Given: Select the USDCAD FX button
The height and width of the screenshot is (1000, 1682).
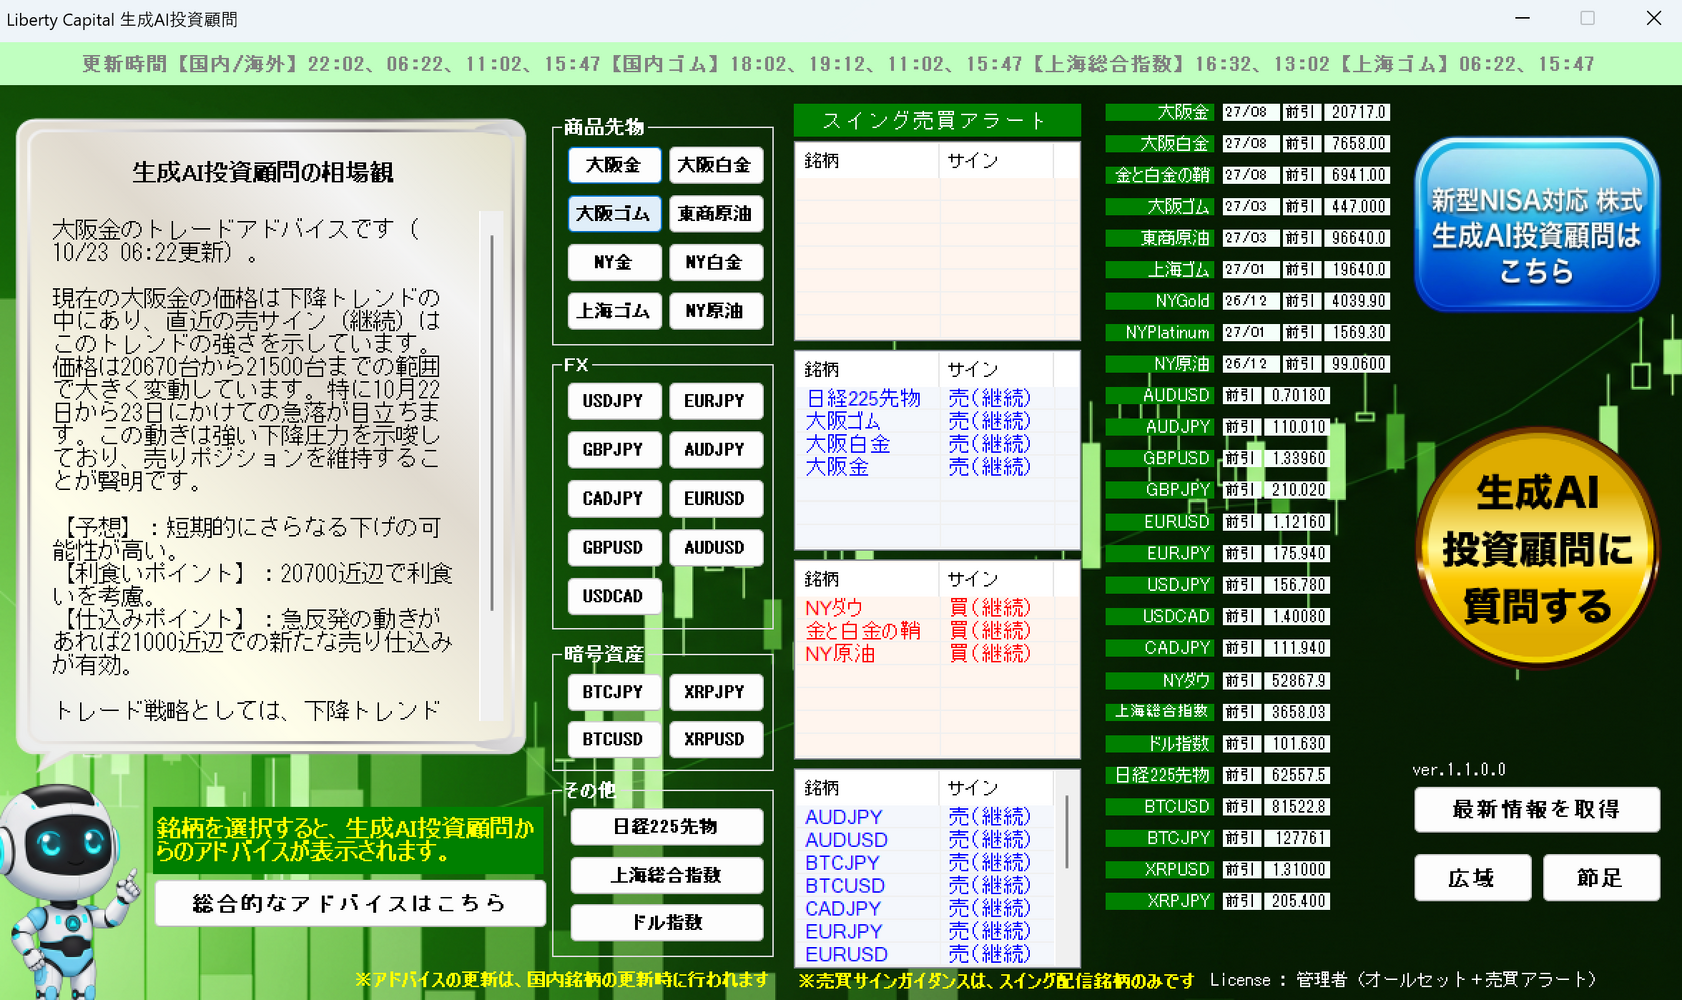Looking at the screenshot, I should [614, 596].
